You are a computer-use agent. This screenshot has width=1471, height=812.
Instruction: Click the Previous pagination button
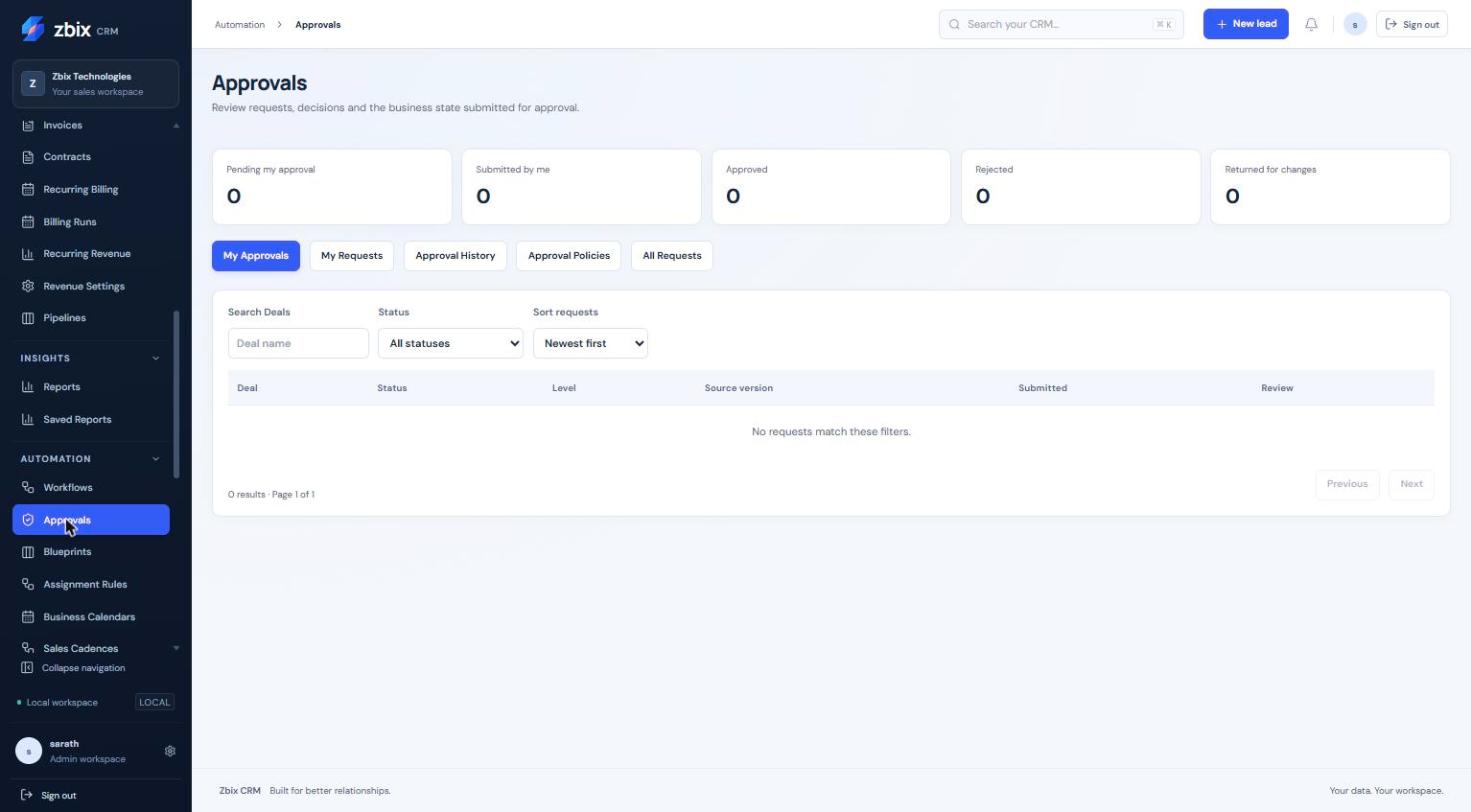1347,484
